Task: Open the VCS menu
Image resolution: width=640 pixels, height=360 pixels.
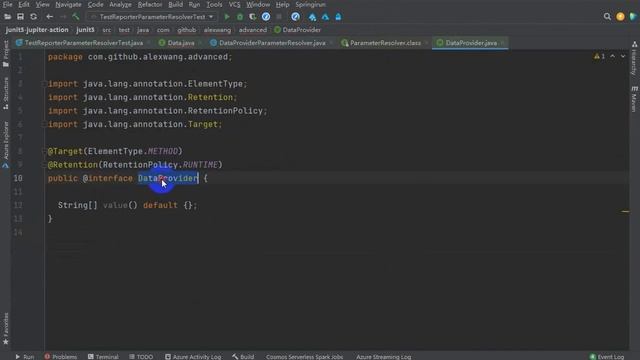Action: tap(234, 4)
